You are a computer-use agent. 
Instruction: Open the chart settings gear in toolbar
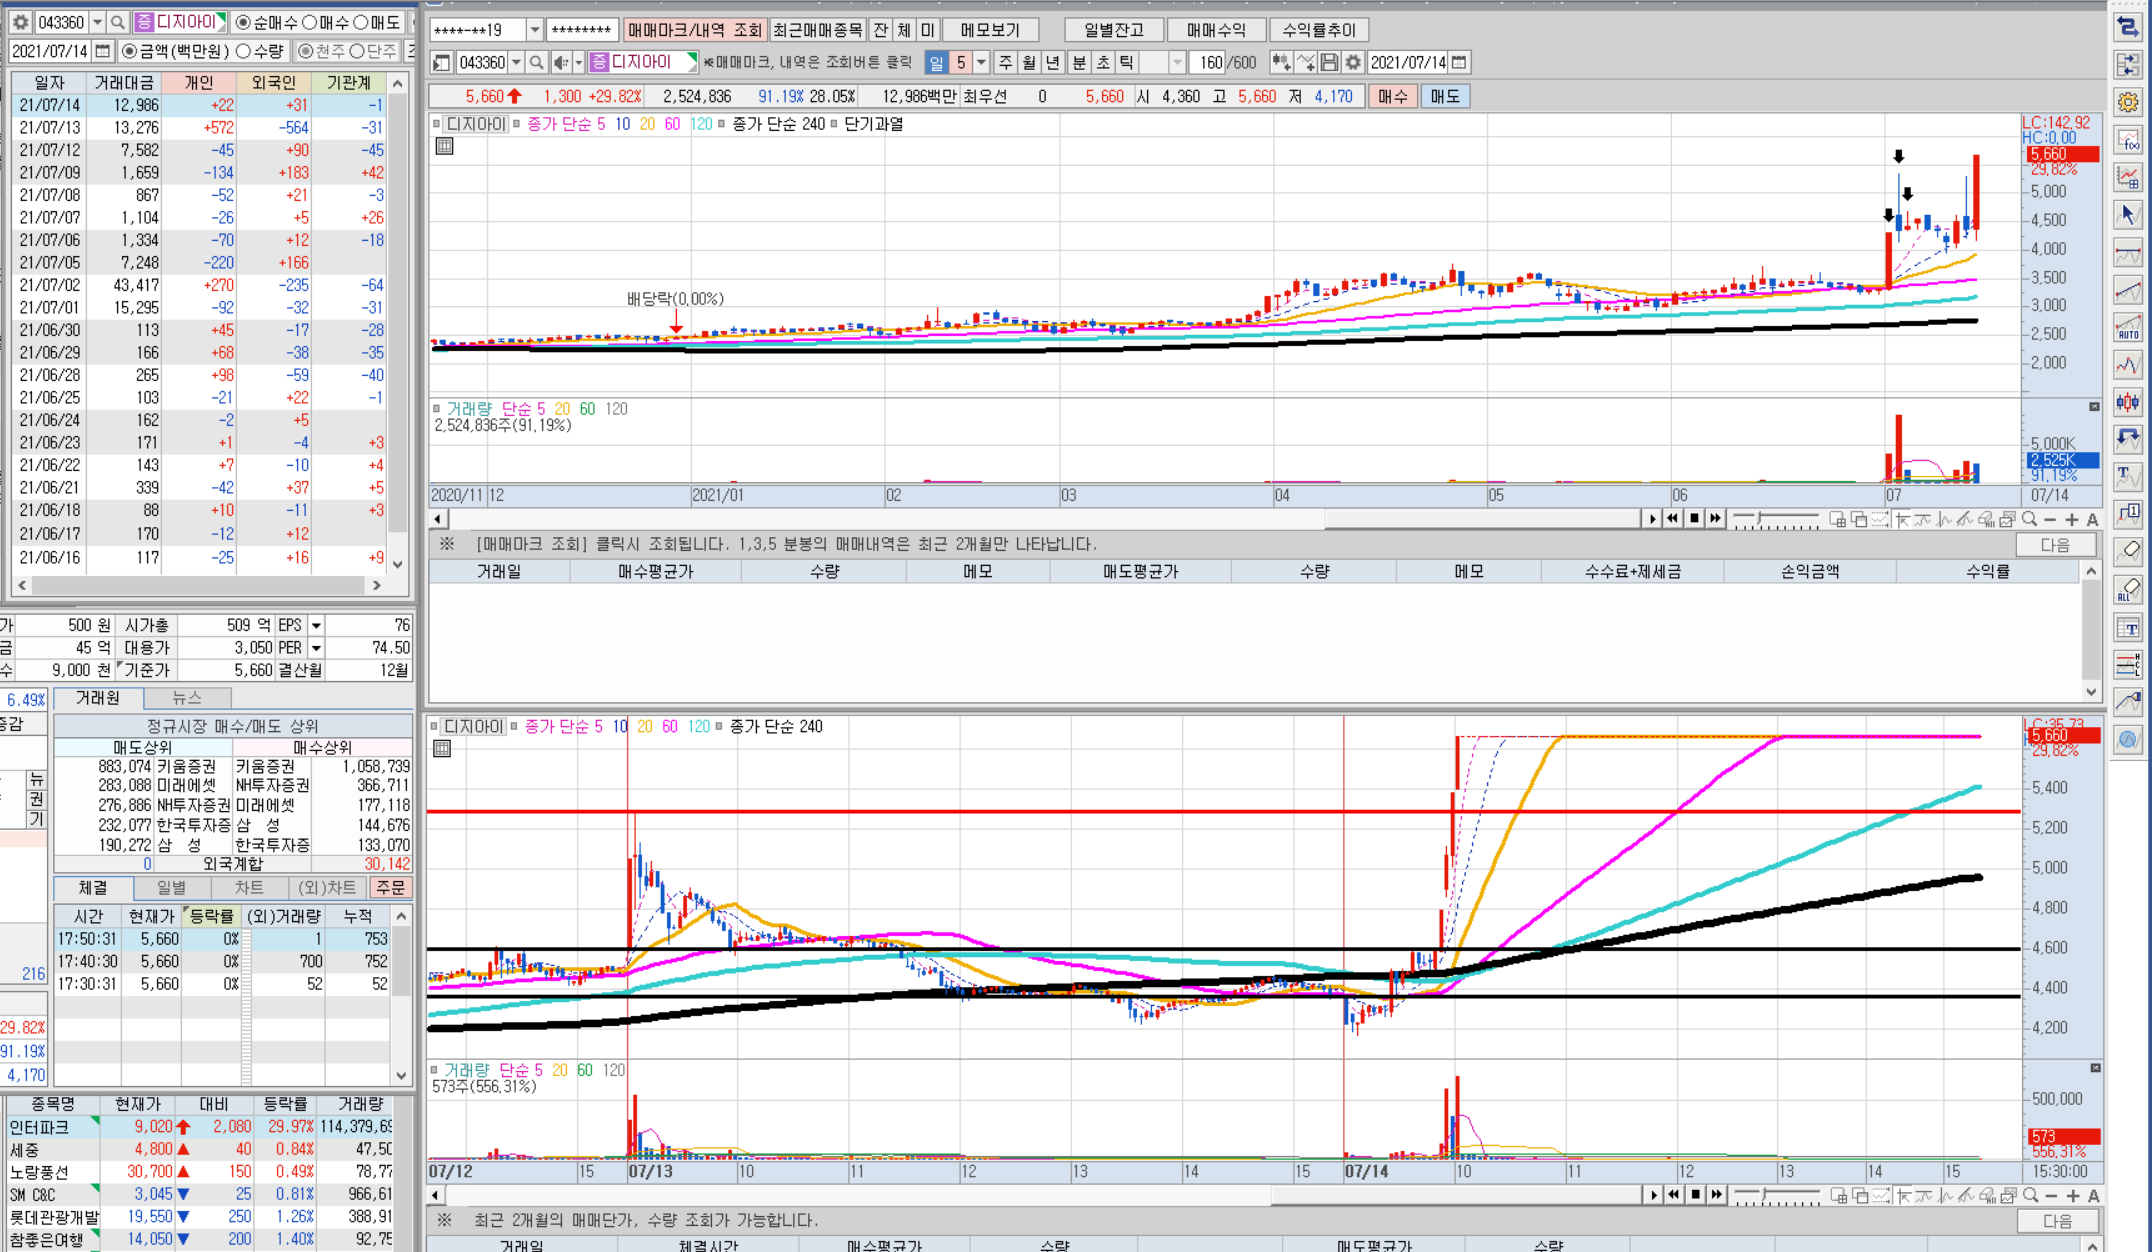click(x=1353, y=62)
